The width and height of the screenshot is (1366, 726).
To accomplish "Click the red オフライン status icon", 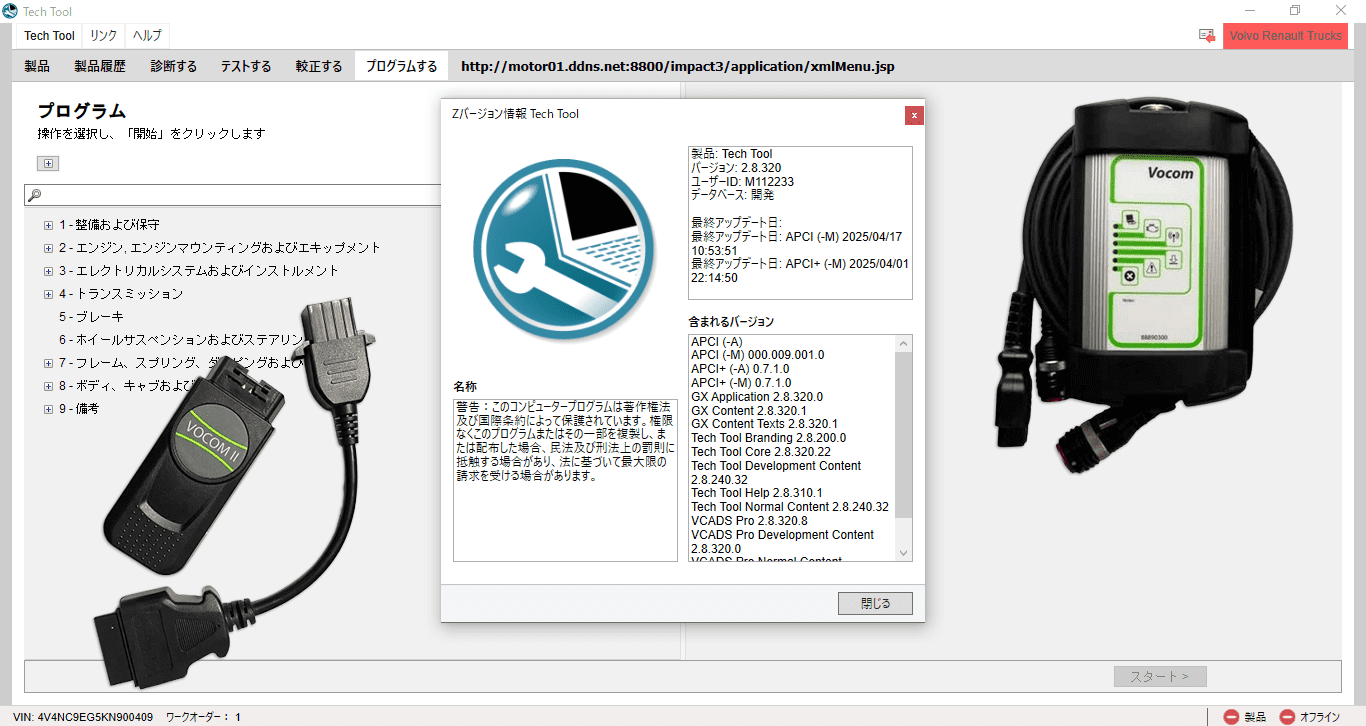I will coord(1287,716).
